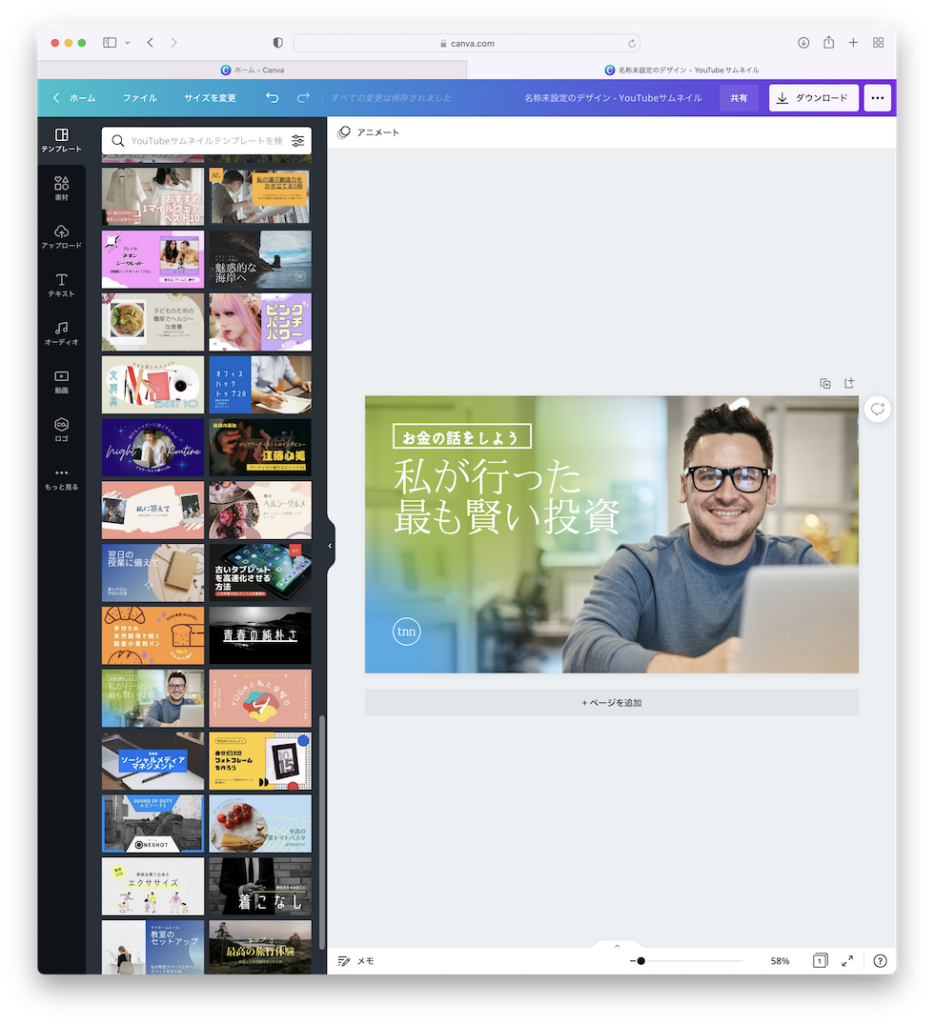Open the ロゴ (Logo) panel
The height and width of the screenshot is (1024, 934).
61,430
